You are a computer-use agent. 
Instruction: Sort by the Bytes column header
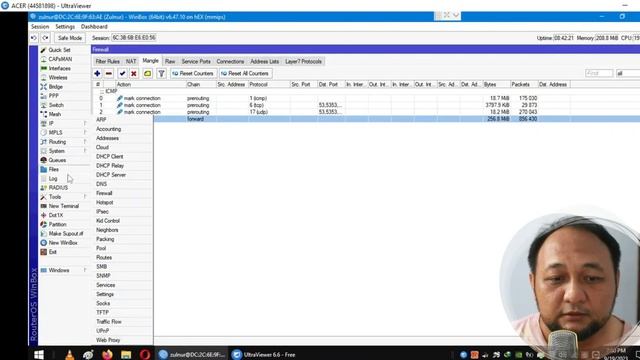(496, 84)
